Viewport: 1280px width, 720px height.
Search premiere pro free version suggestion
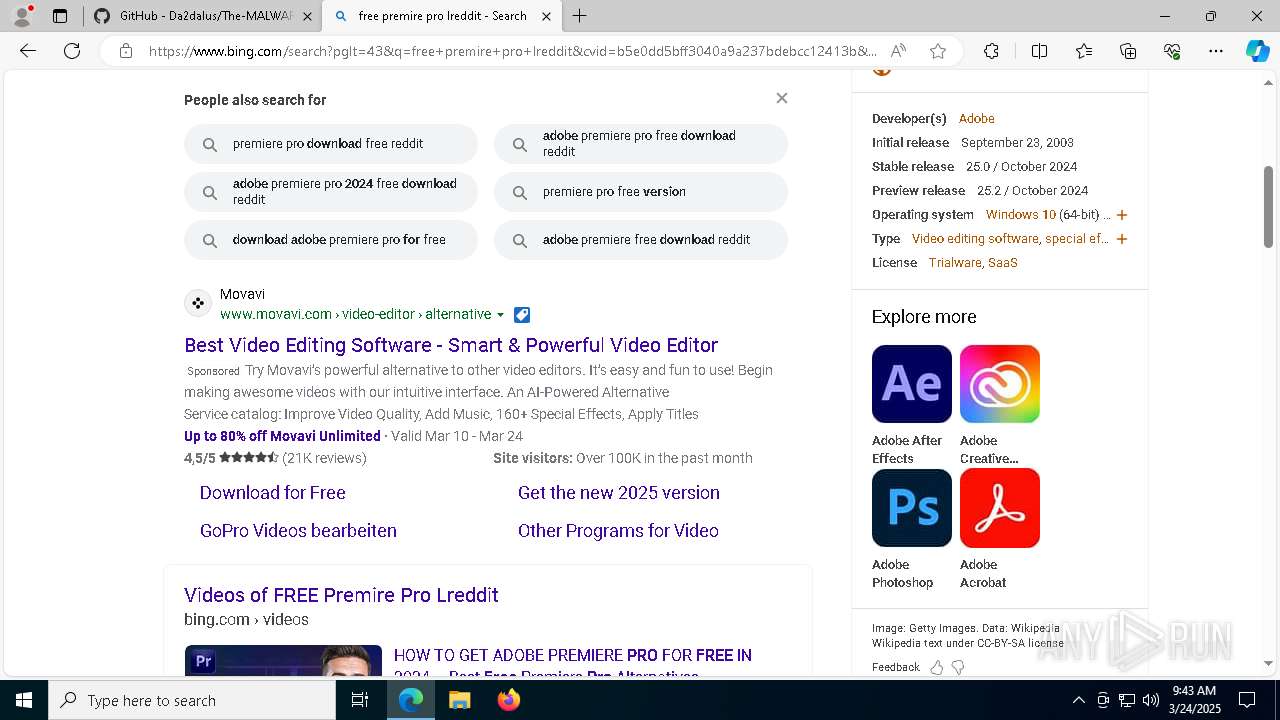pyautogui.click(x=641, y=192)
